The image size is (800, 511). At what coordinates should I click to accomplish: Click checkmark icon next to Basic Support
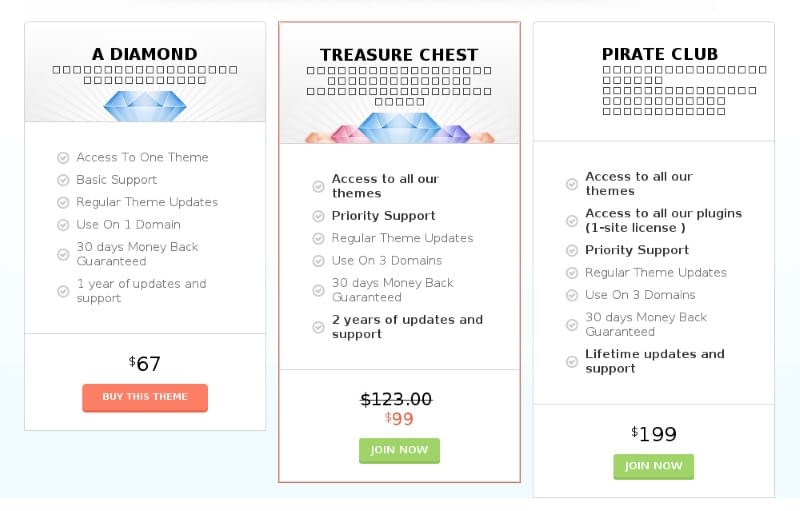63,180
